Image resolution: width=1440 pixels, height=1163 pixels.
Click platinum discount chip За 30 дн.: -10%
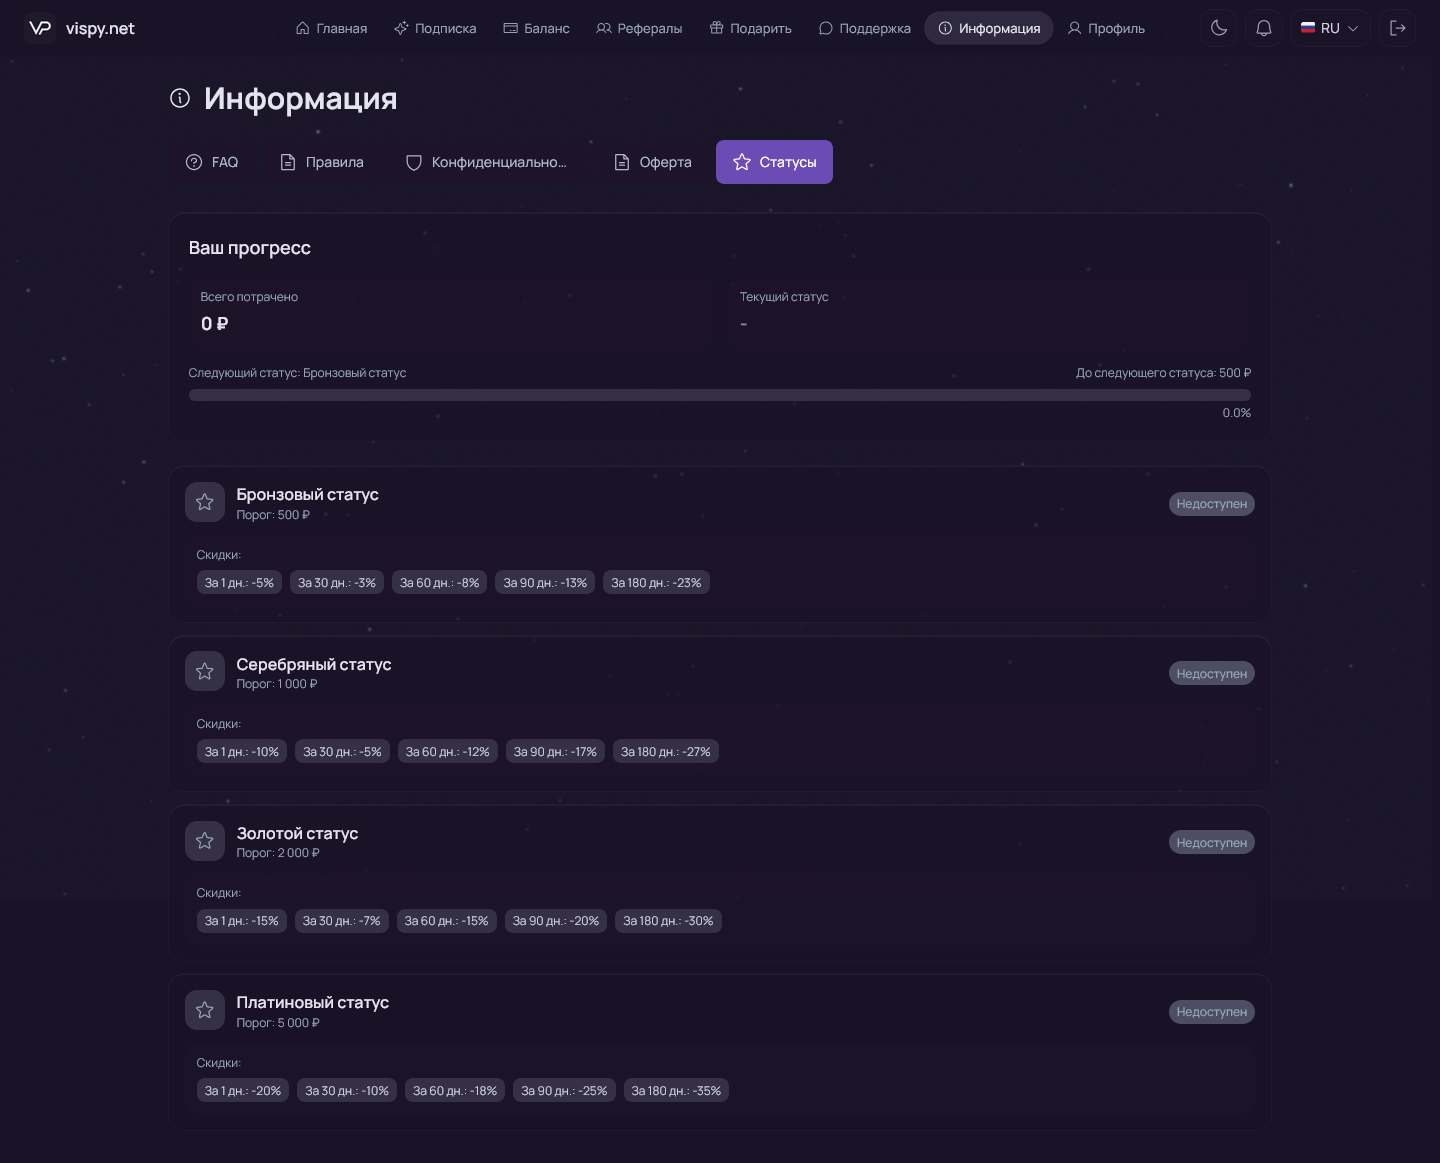coord(347,1091)
